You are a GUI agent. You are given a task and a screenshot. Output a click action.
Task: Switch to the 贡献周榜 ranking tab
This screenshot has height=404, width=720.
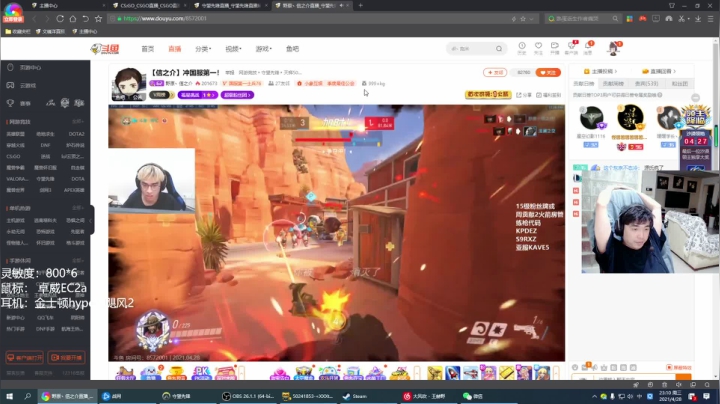(613, 84)
